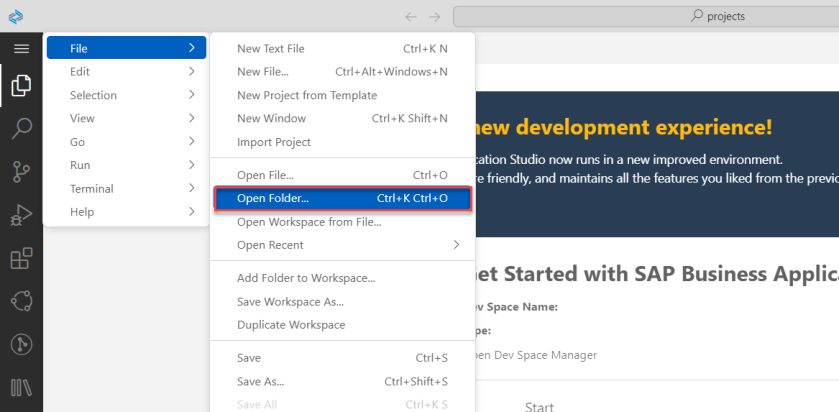Choose Open Workspace from File...
Viewport: 839px width, 412px height.
point(342,222)
